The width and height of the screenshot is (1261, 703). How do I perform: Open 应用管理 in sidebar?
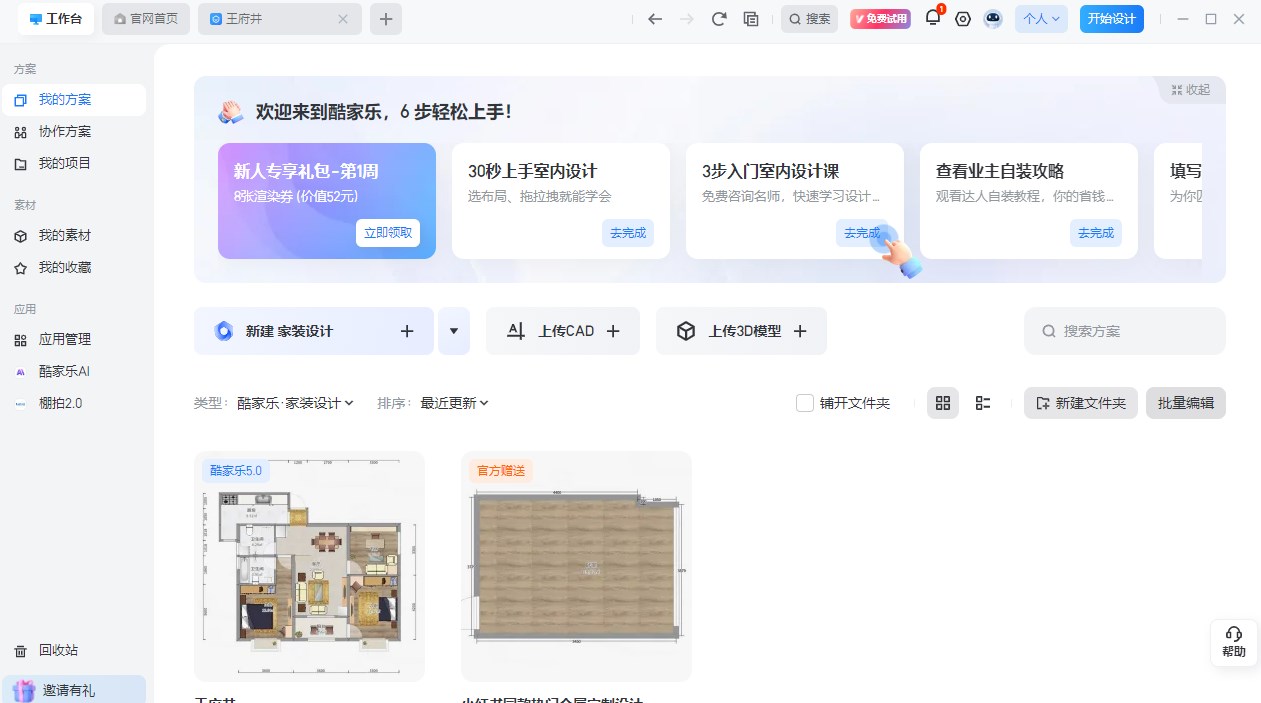tap(74, 340)
